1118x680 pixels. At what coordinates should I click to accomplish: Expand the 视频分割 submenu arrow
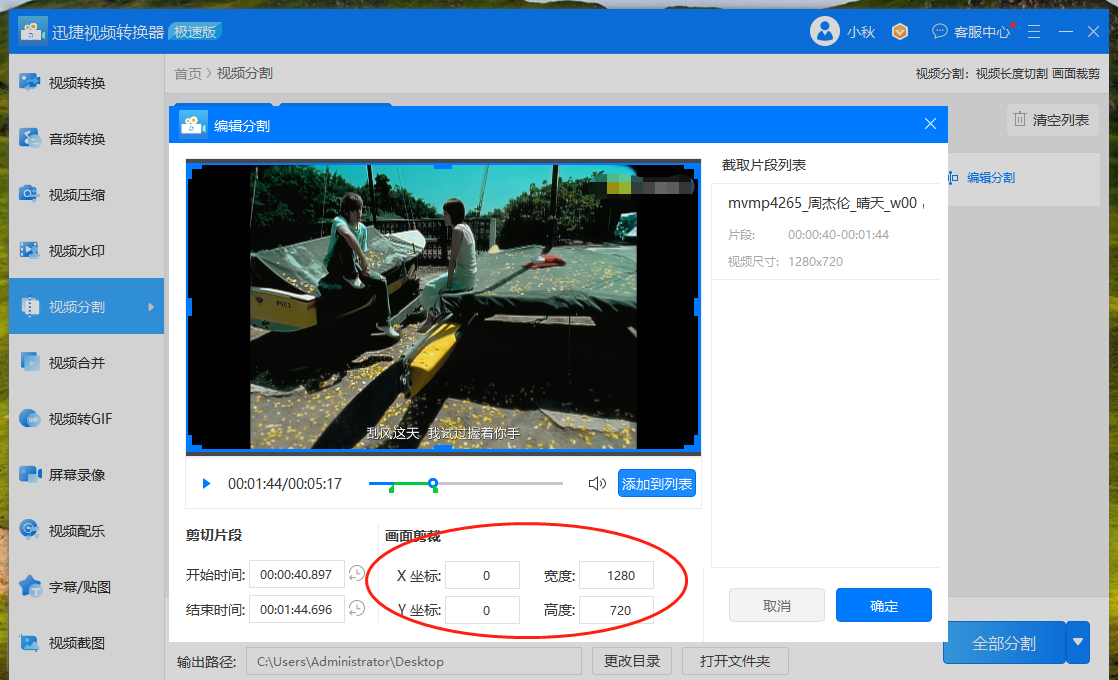coord(150,306)
